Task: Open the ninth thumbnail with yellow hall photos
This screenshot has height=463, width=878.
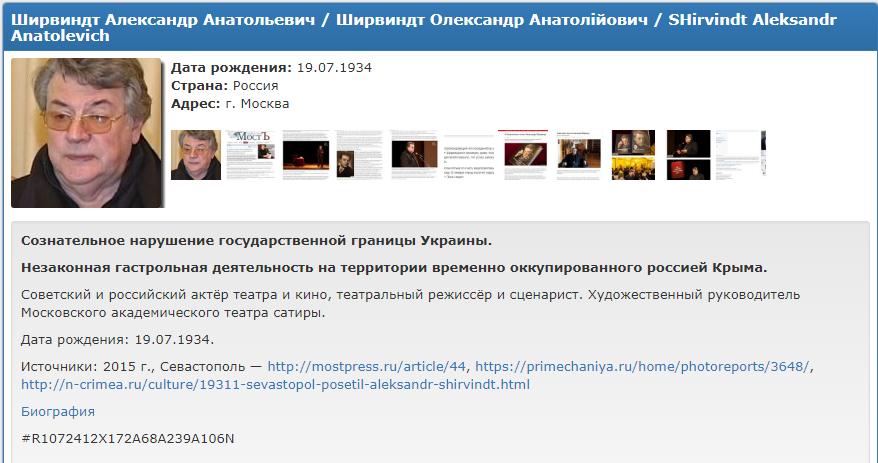Action: coord(632,155)
